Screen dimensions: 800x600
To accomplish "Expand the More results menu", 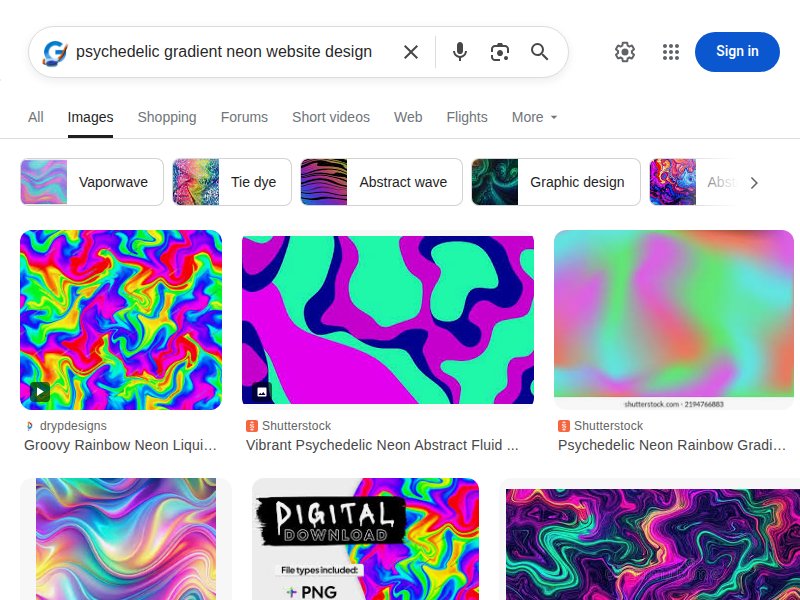I will (533, 117).
